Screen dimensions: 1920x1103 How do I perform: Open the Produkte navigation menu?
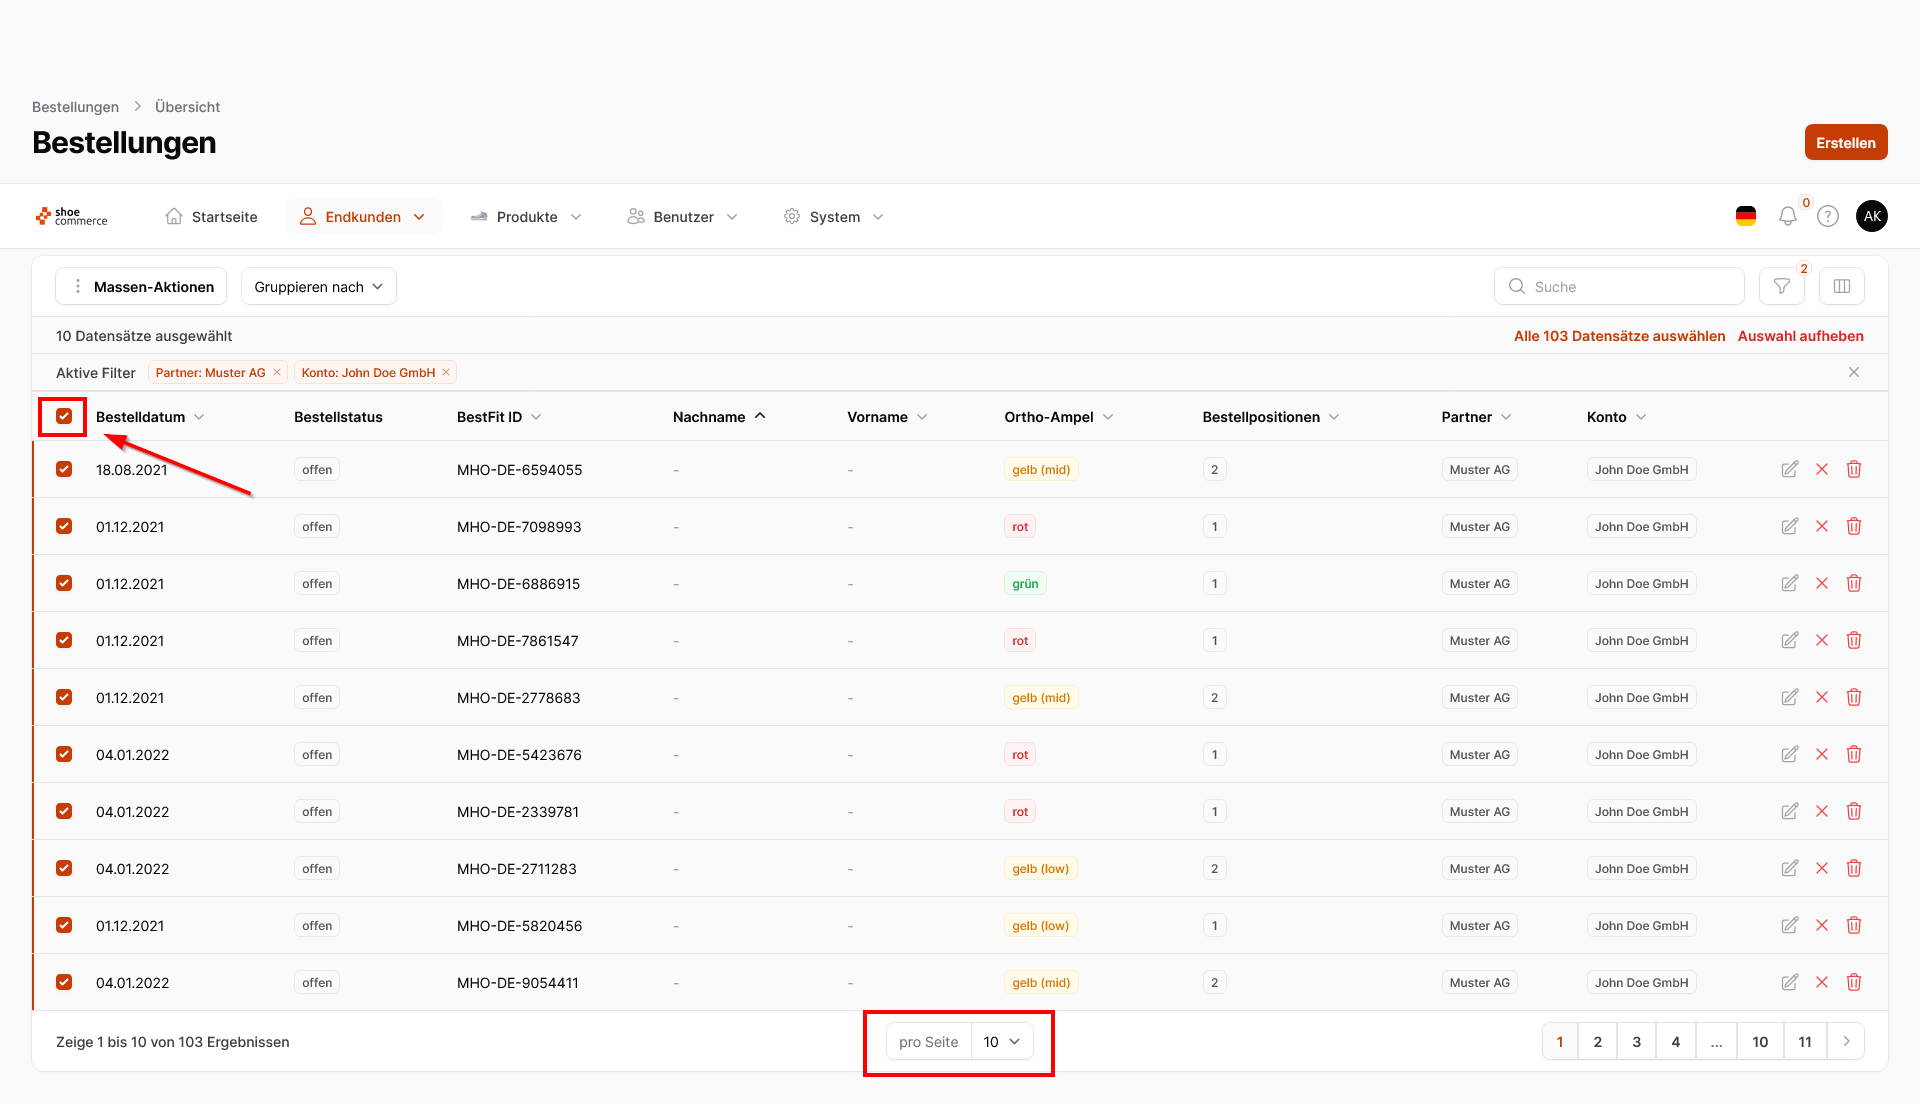click(526, 217)
